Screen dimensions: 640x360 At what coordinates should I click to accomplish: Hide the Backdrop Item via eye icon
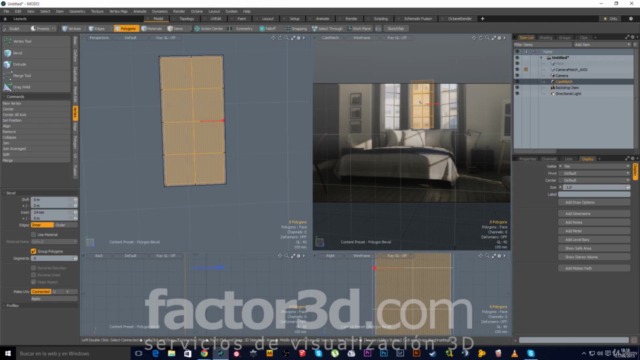[517, 88]
